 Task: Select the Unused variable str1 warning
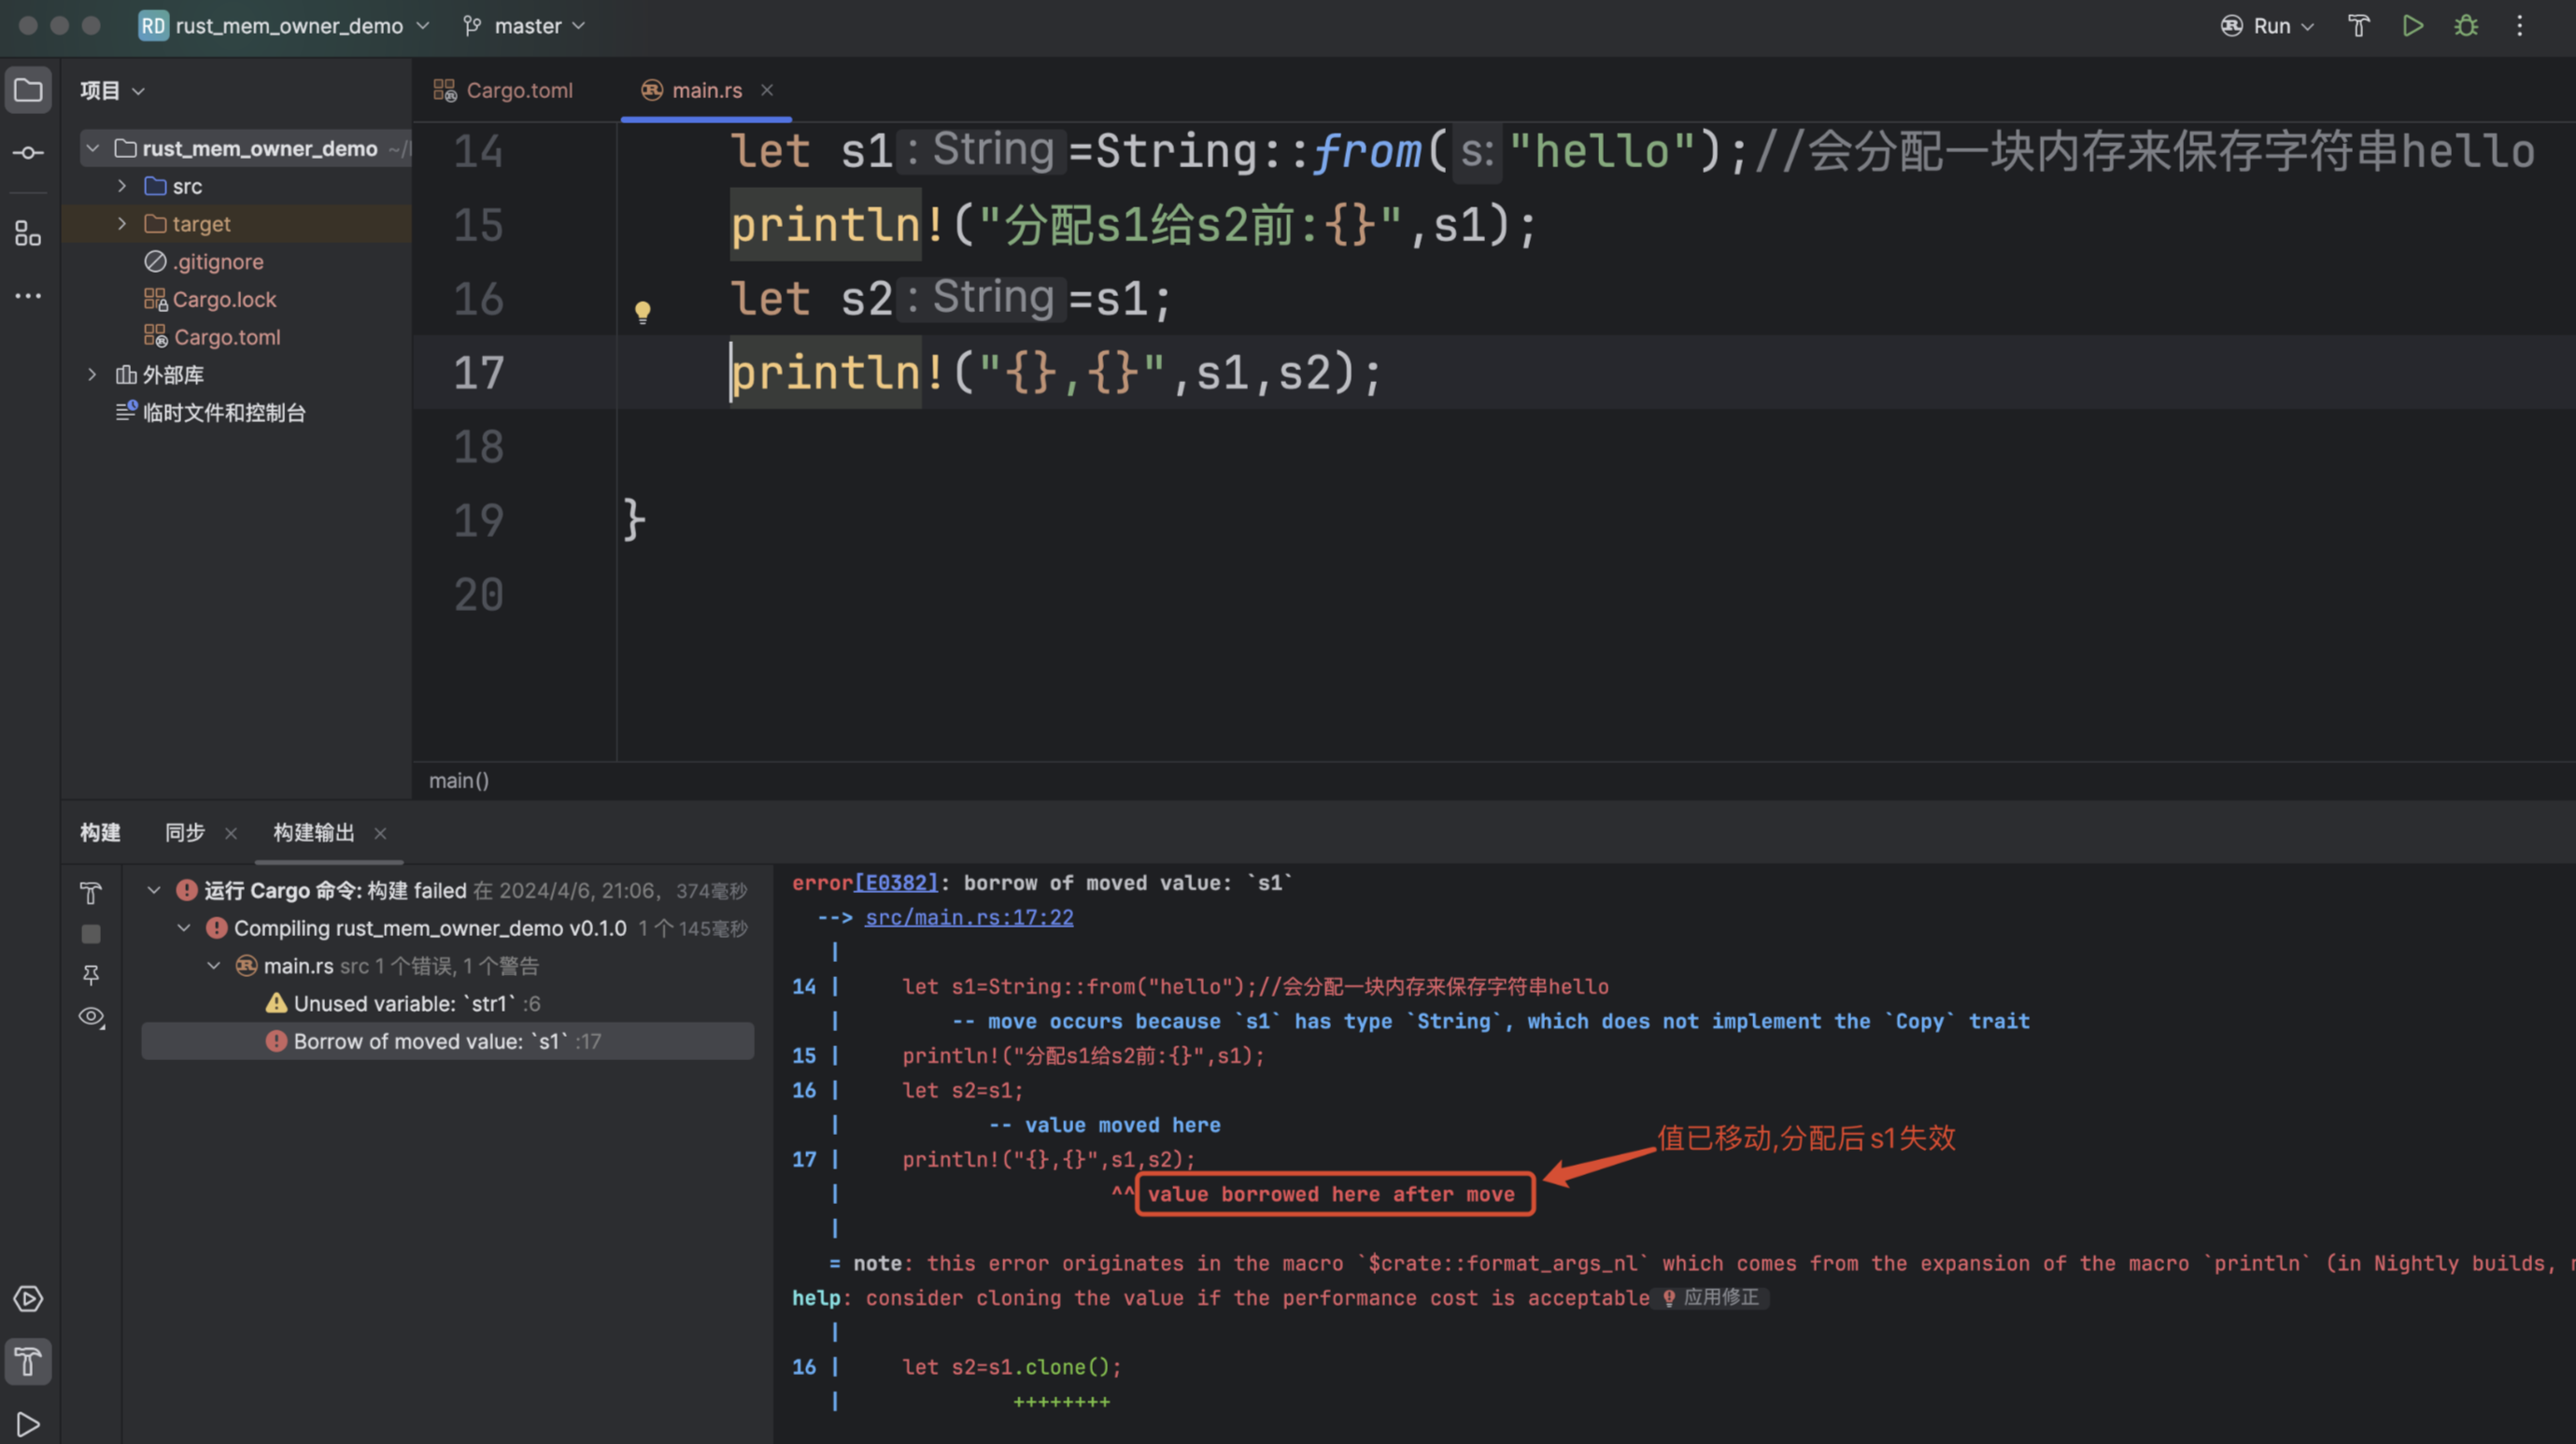point(404,1003)
